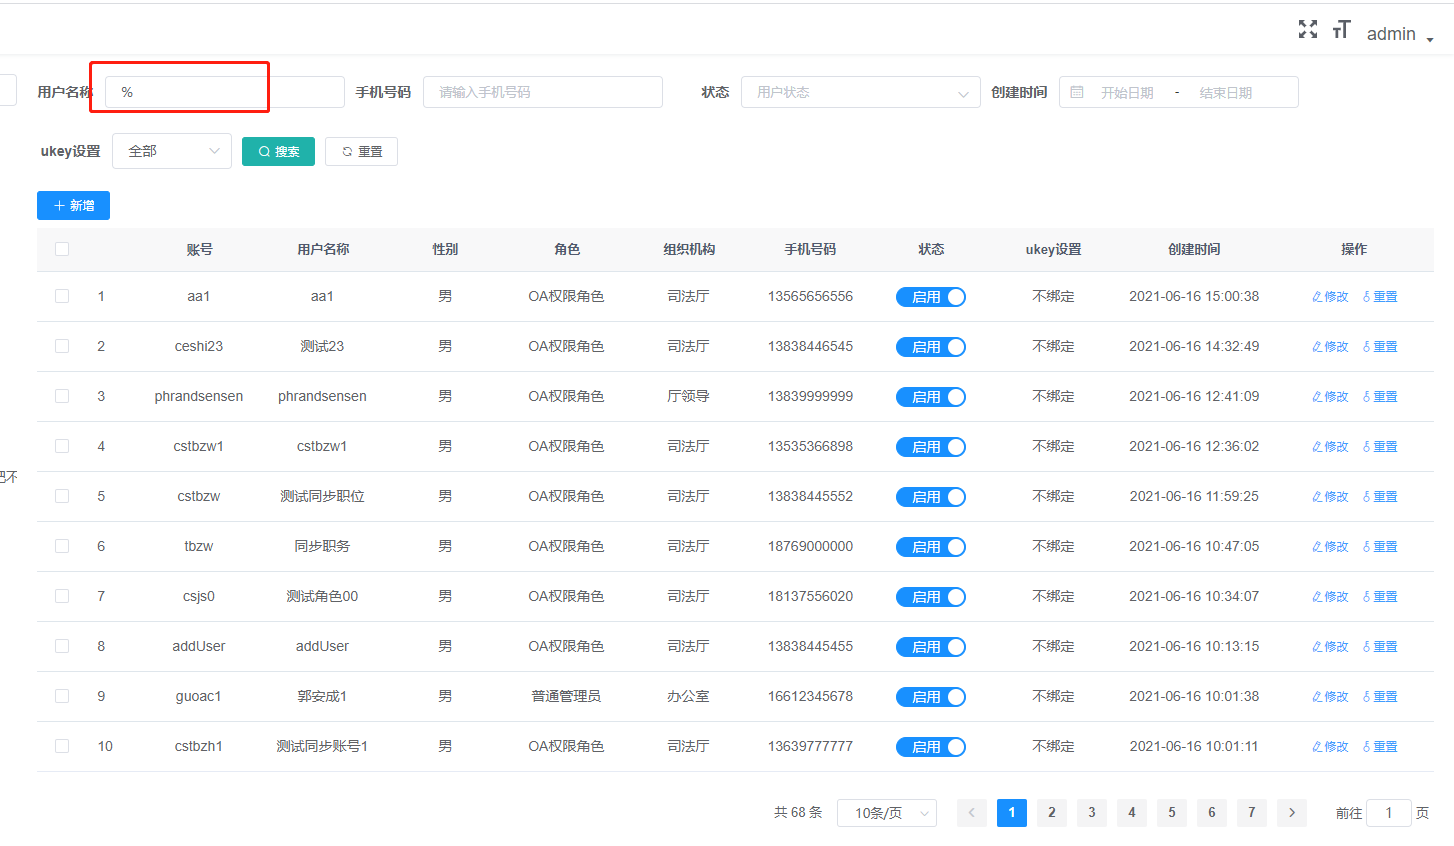This screenshot has height=846, width=1454.
Task: Focus the phone number input field
Action: (x=543, y=92)
